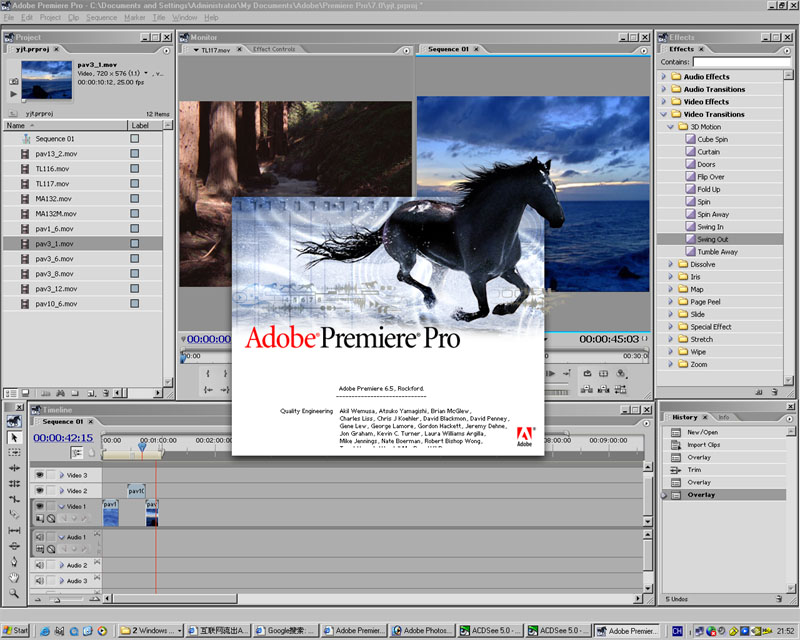This screenshot has width=800, height=640.
Task: Switch Project panel to Icon view
Action: [25, 393]
